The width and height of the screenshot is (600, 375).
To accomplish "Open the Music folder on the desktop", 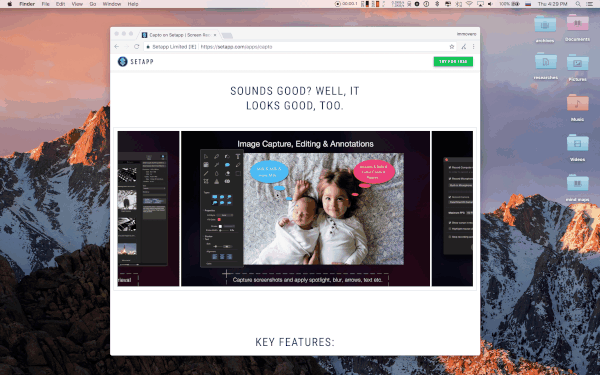I will (577, 108).
